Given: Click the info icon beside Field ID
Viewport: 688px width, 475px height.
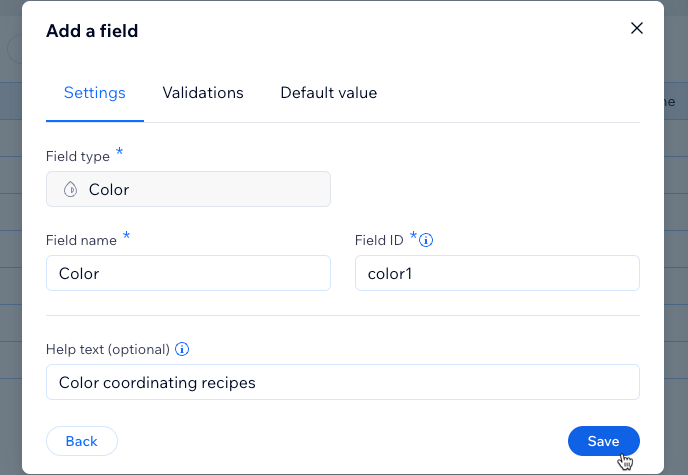Looking at the screenshot, I should tap(426, 240).
